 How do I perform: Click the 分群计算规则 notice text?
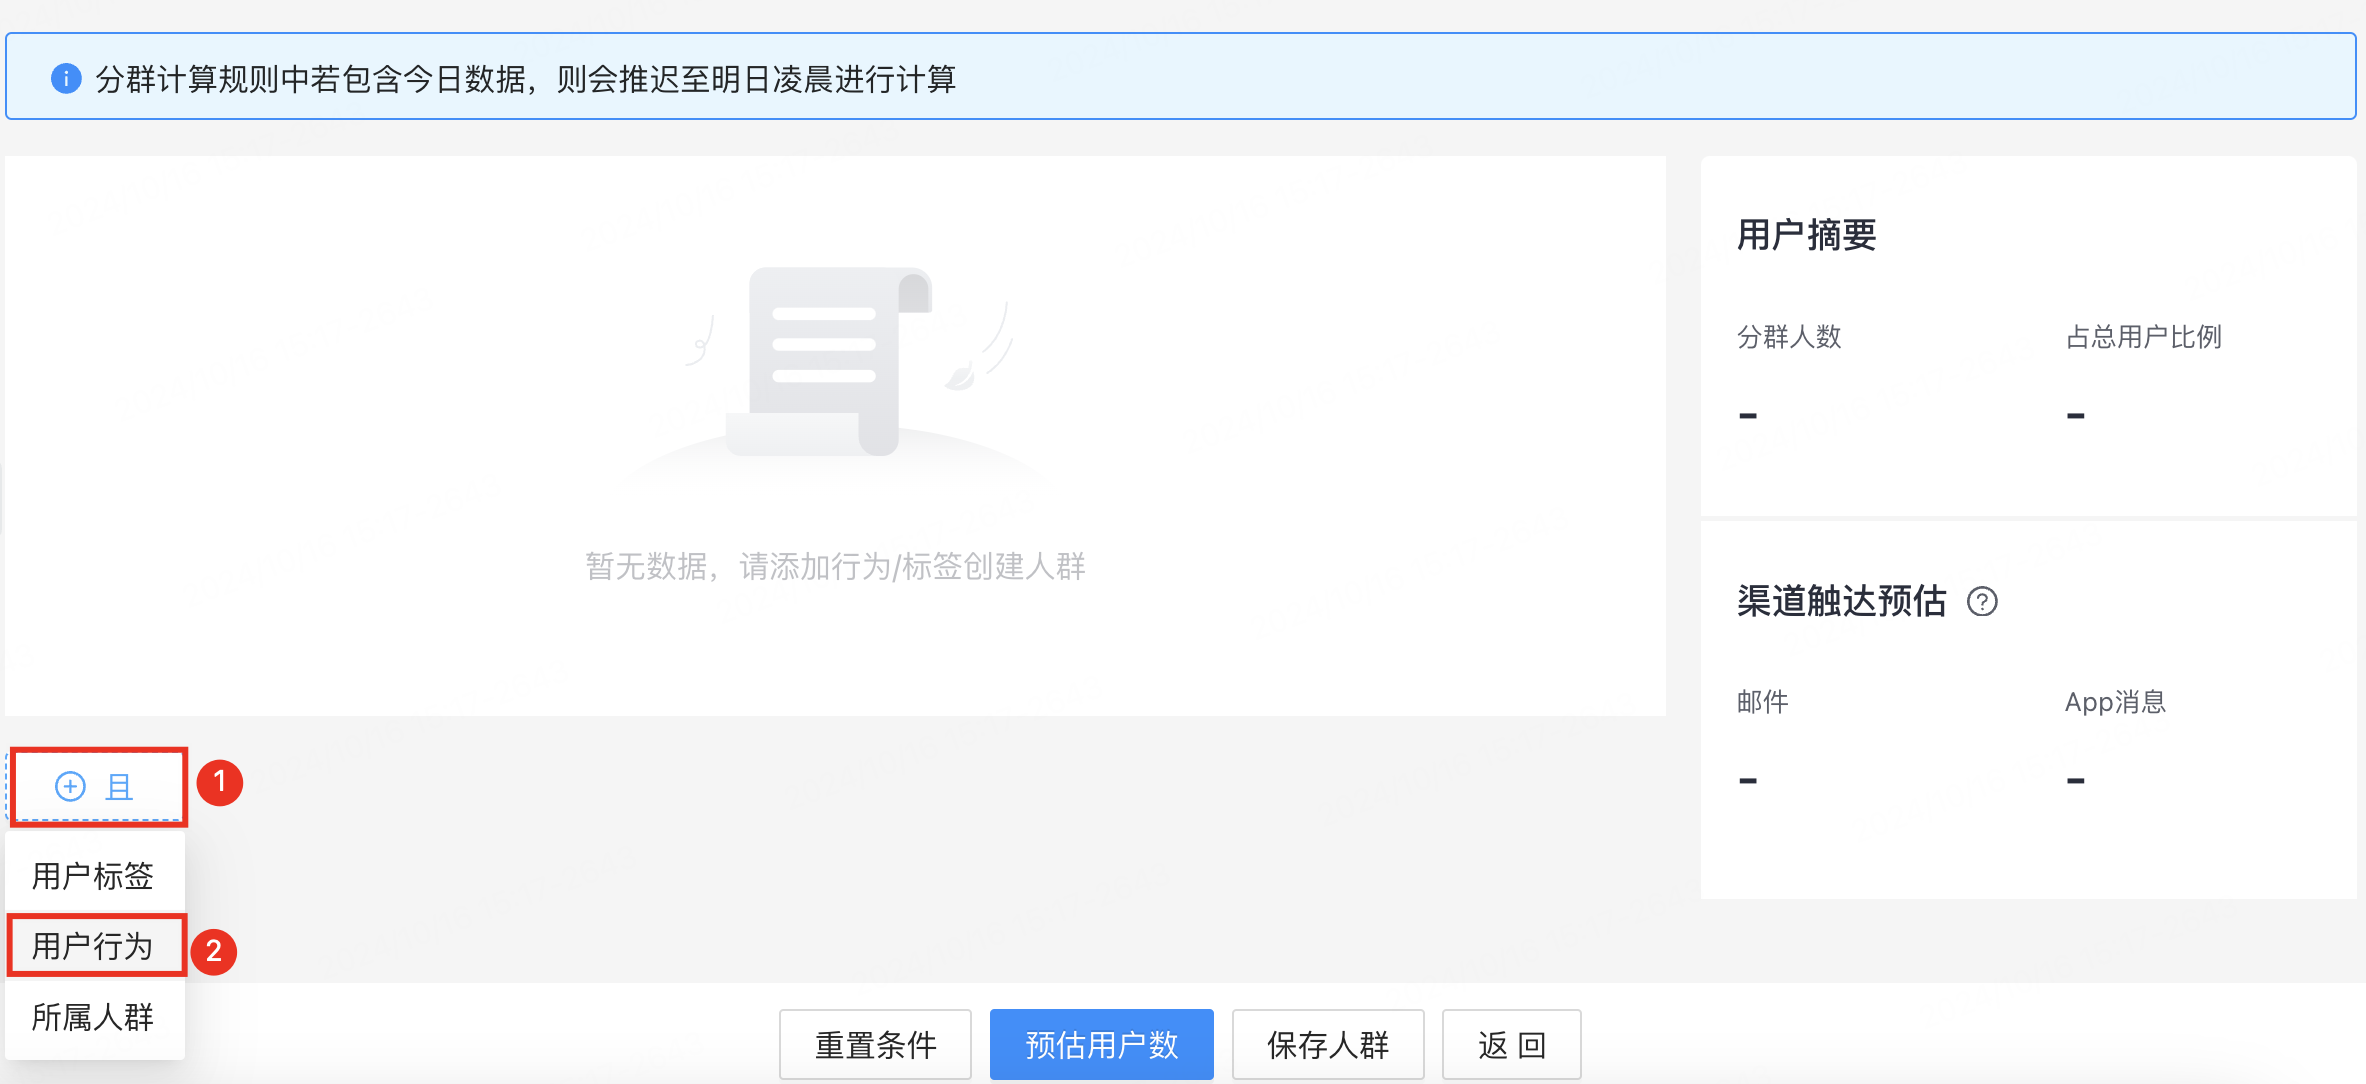coord(526,79)
